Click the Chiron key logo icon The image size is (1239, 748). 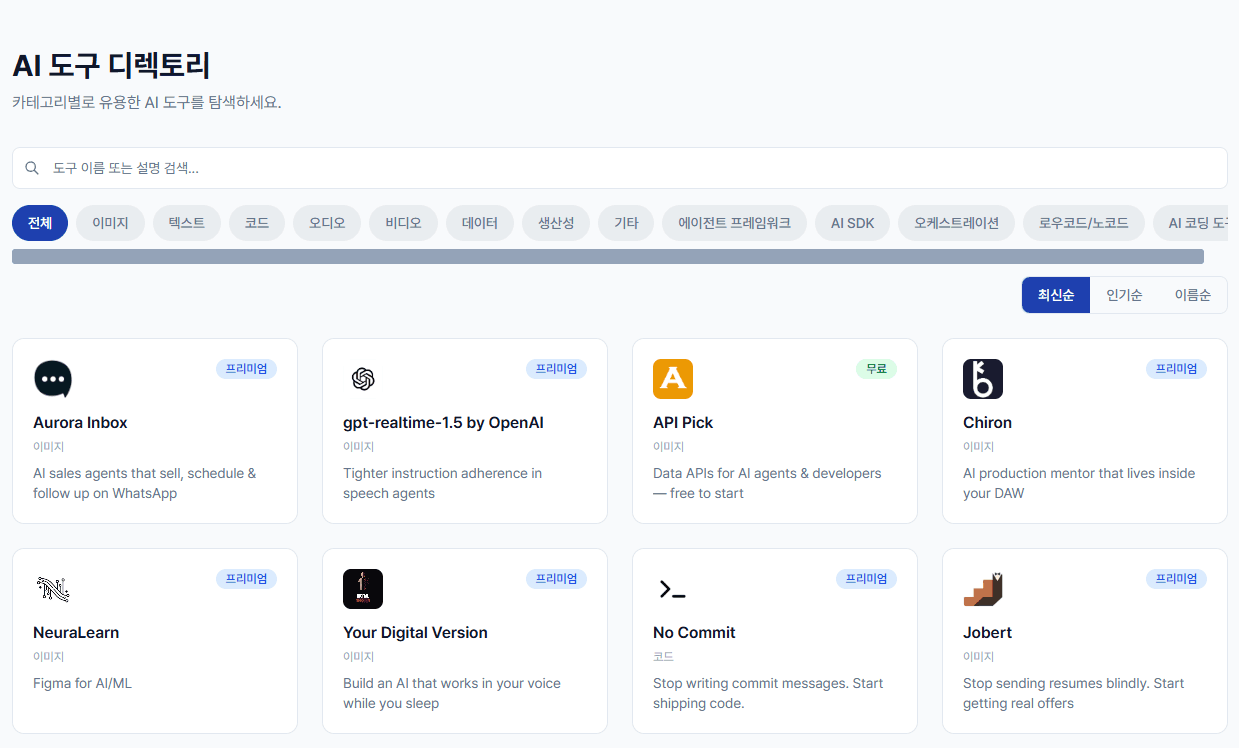click(983, 379)
